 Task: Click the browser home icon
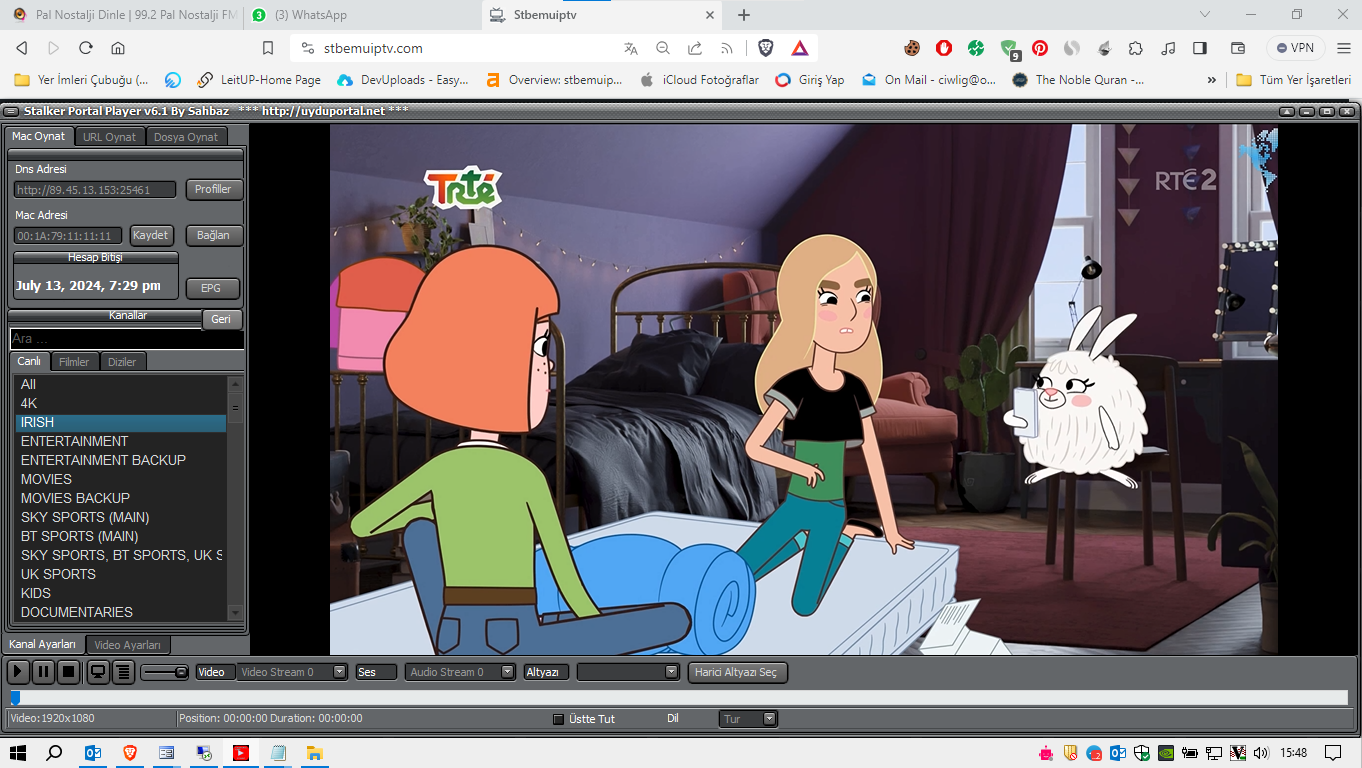click(118, 48)
